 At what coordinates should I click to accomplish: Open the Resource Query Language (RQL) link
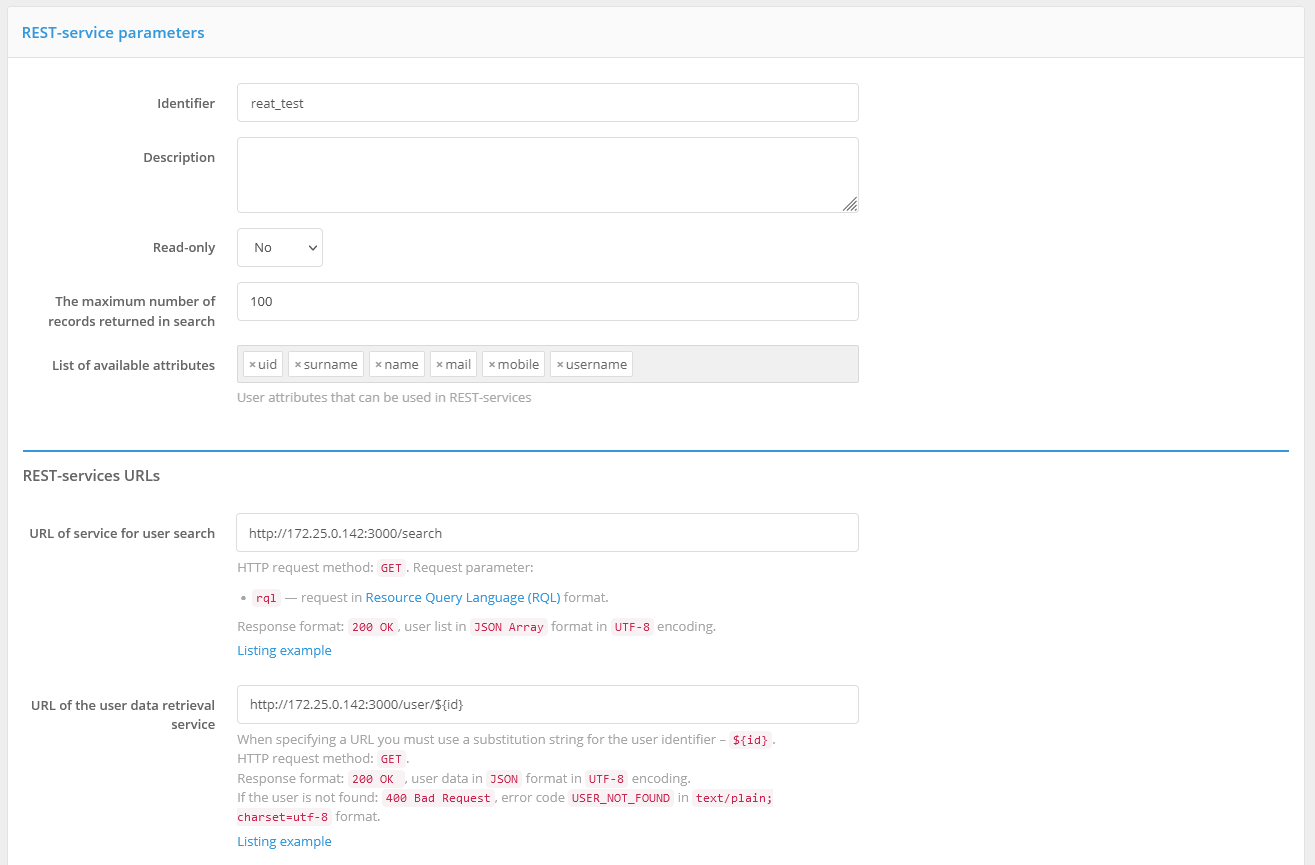click(462, 598)
